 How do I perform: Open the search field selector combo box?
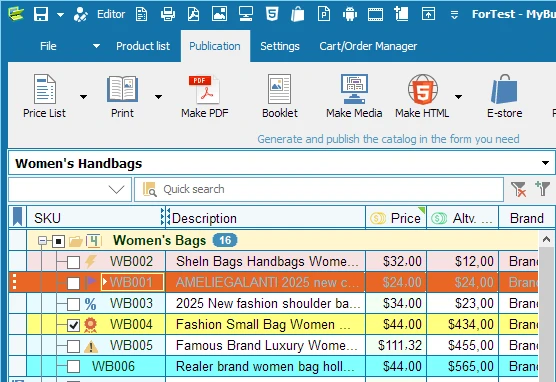click(70, 189)
